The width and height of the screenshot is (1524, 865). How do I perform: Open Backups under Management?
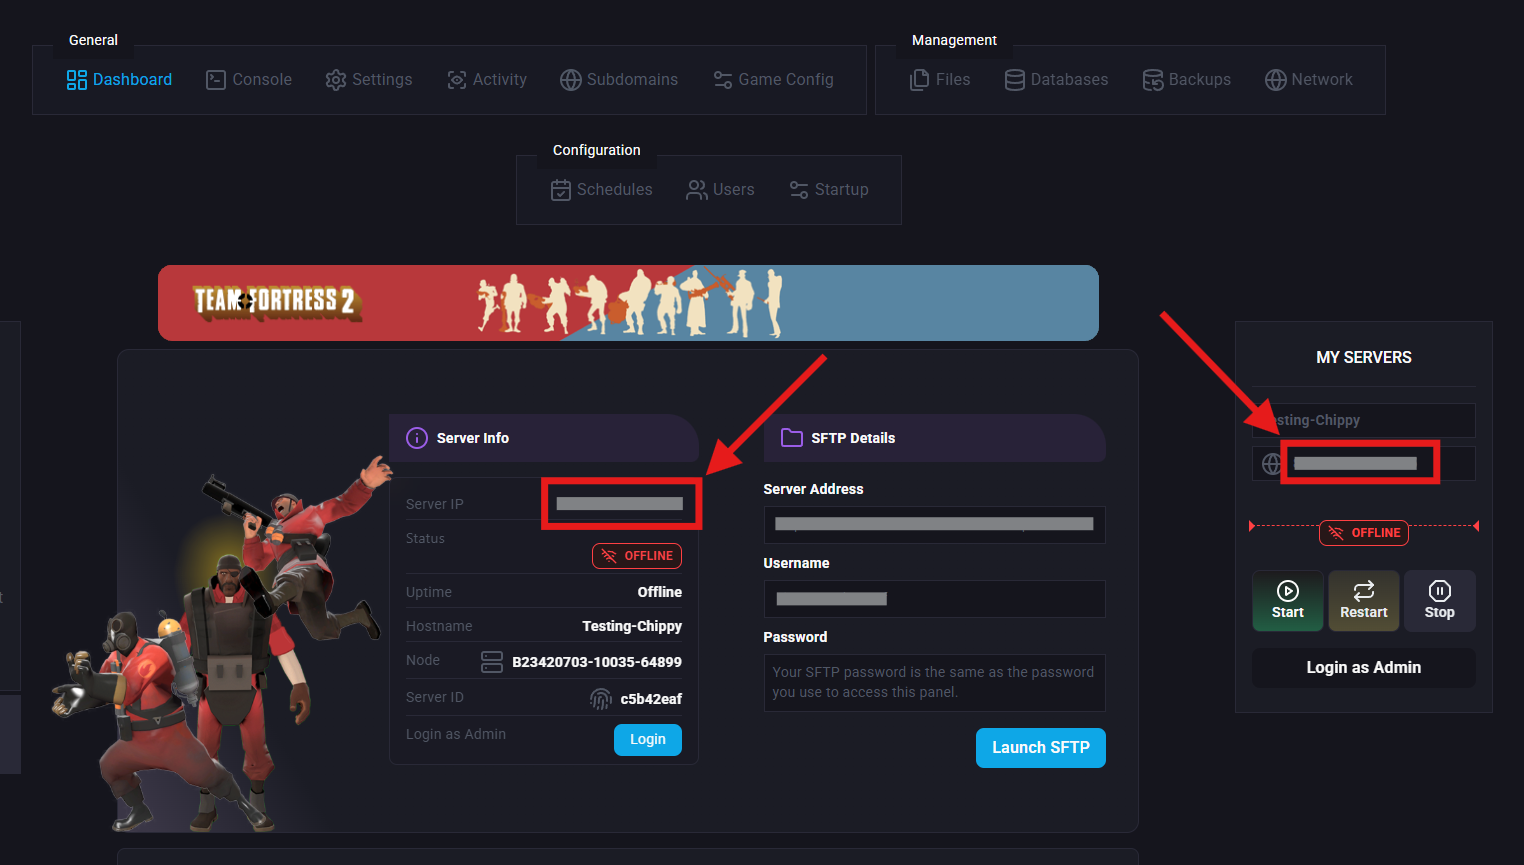[1187, 80]
